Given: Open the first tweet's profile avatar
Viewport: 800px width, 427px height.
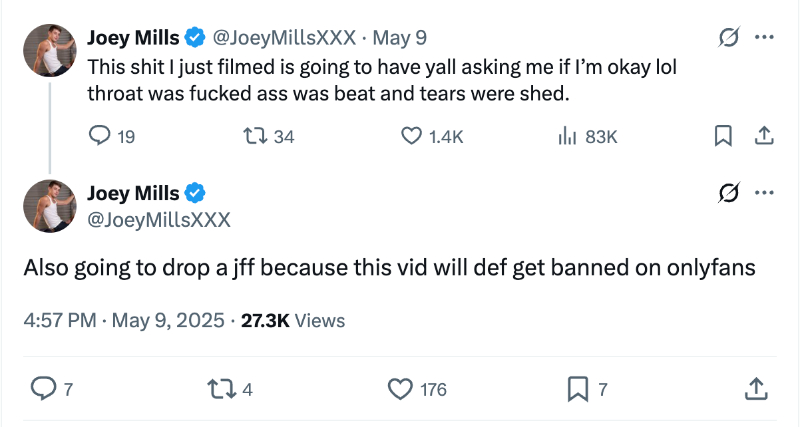Looking at the screenshot, I should 48,50.
